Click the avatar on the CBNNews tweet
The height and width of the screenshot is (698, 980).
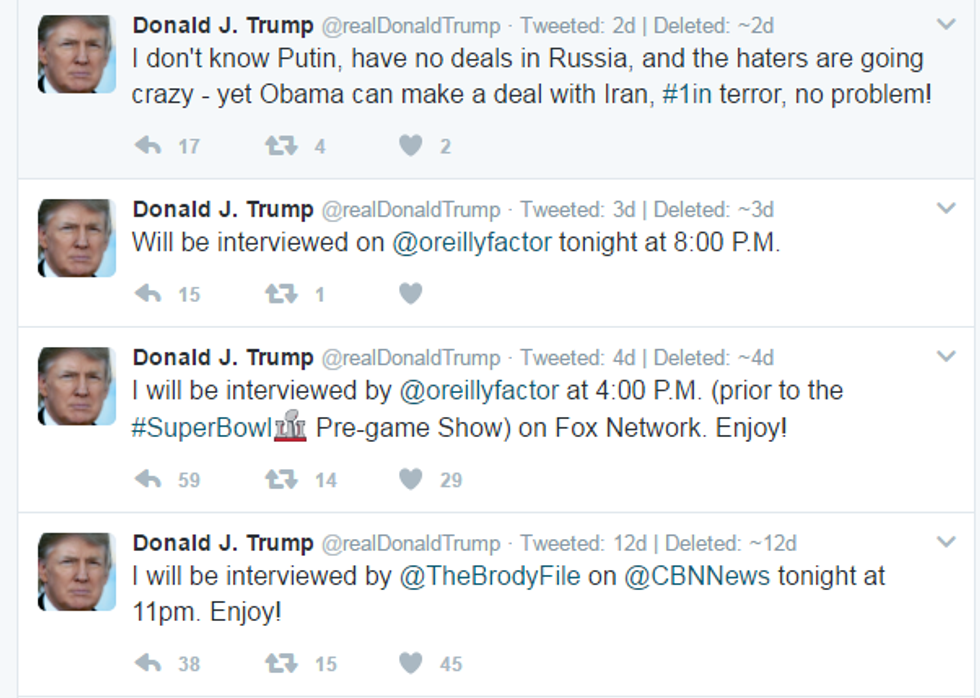[76, 570]
